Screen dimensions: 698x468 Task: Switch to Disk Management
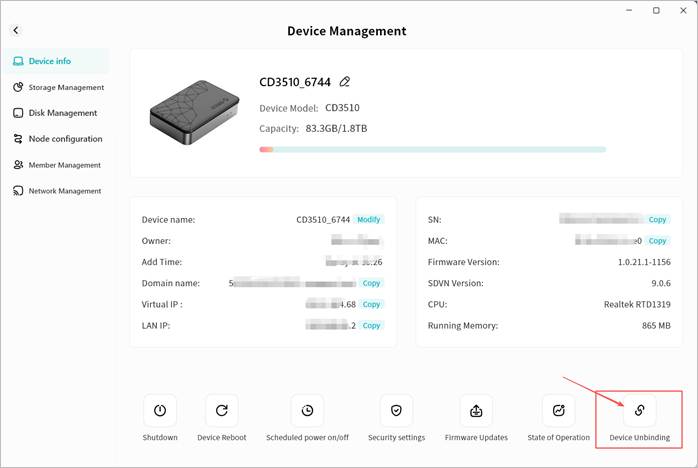pyautogui.click(x=55, y=113)
